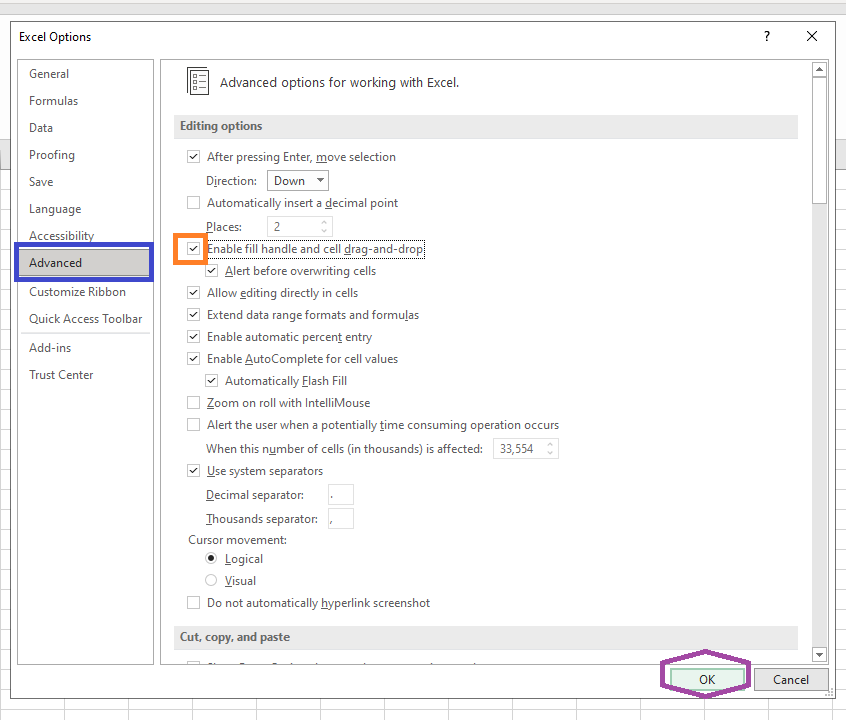Screen dimensions: 846x720
Task: Enable Do not automatically hyperlink screenshot
Action: (193, 602)
